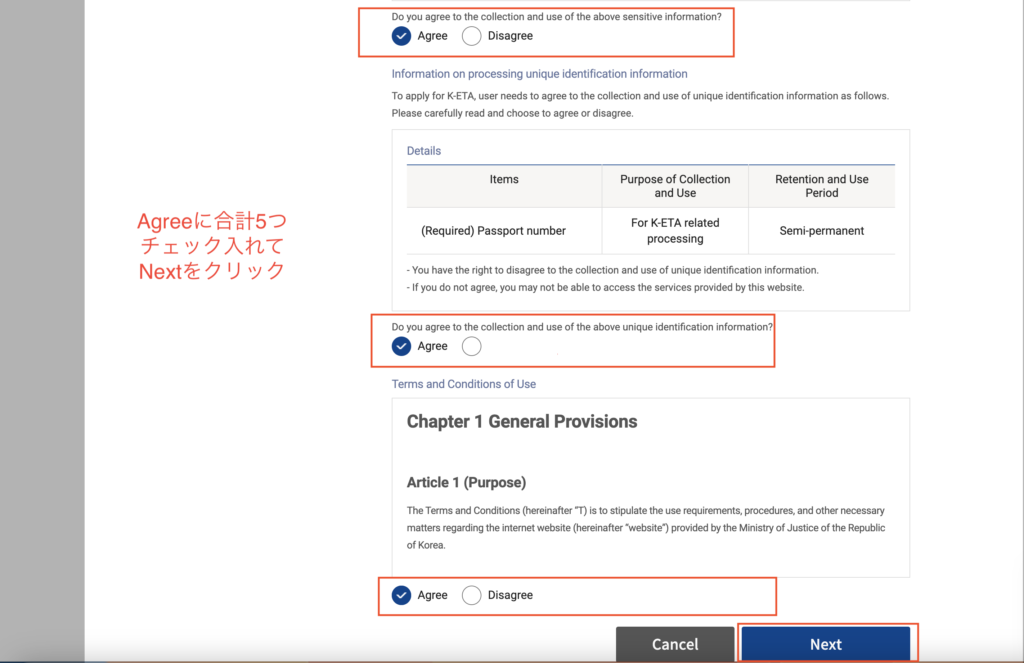The height and width of the screenshot is (663, 1024).
Task: Click the For K-ETA related processing cell
Action: click(675, 231)
